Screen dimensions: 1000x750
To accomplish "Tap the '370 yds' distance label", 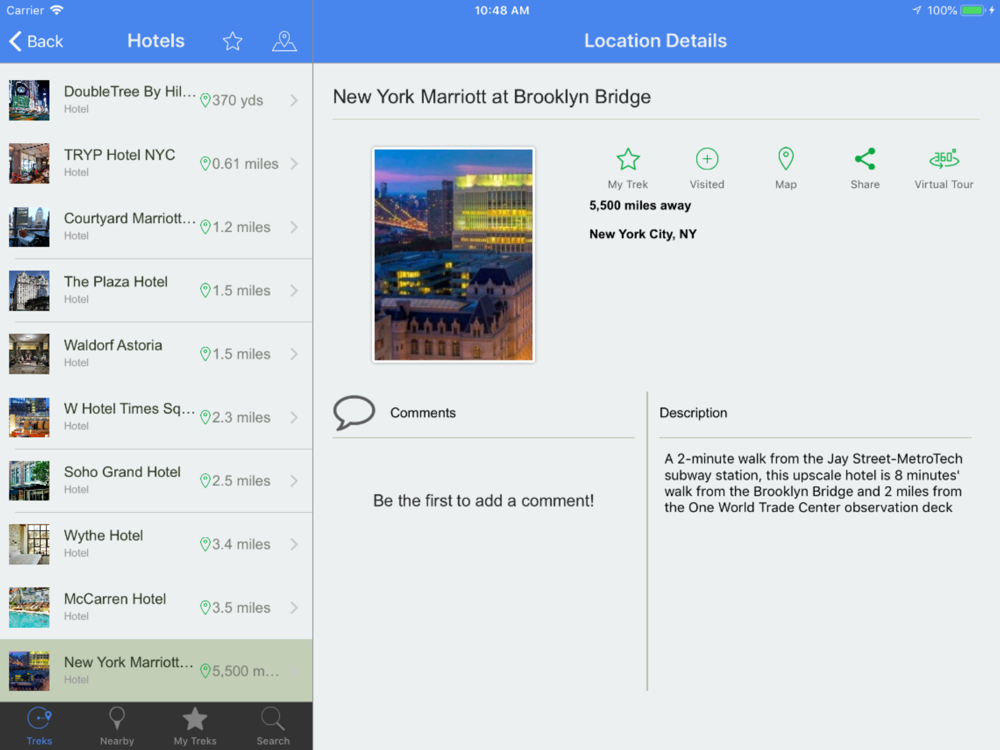I will (237, 101).
